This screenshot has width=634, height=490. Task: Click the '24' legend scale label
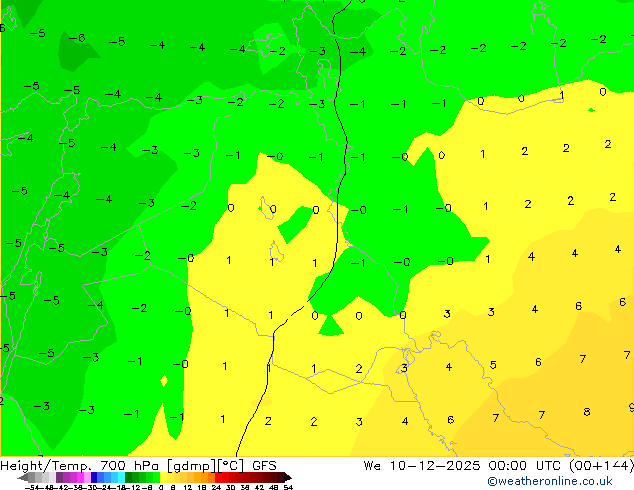(216, 488)
